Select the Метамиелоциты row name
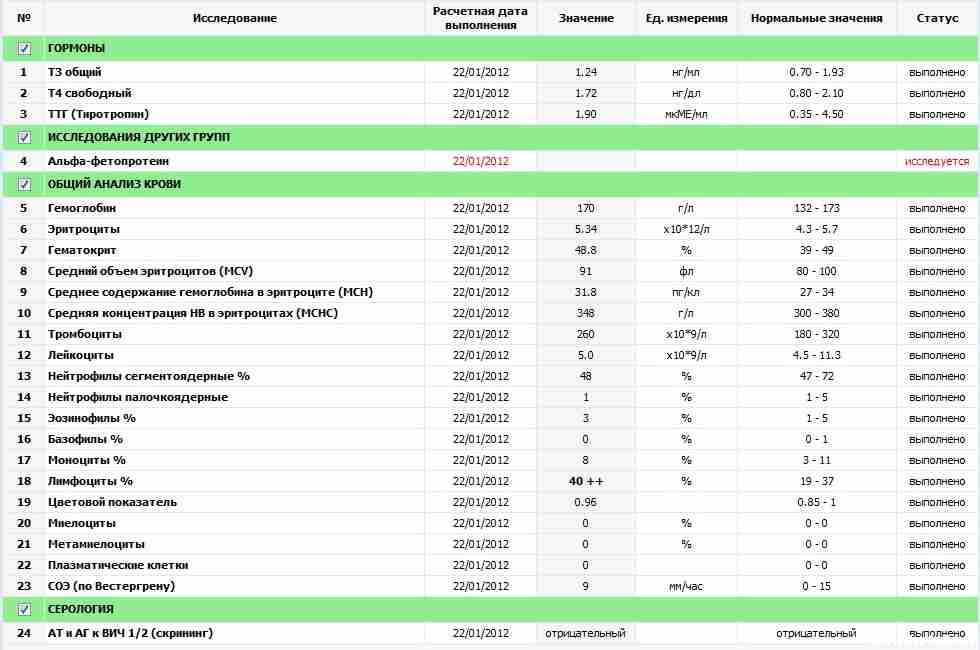The image size is (980, 650). click(x=96, y=544)
